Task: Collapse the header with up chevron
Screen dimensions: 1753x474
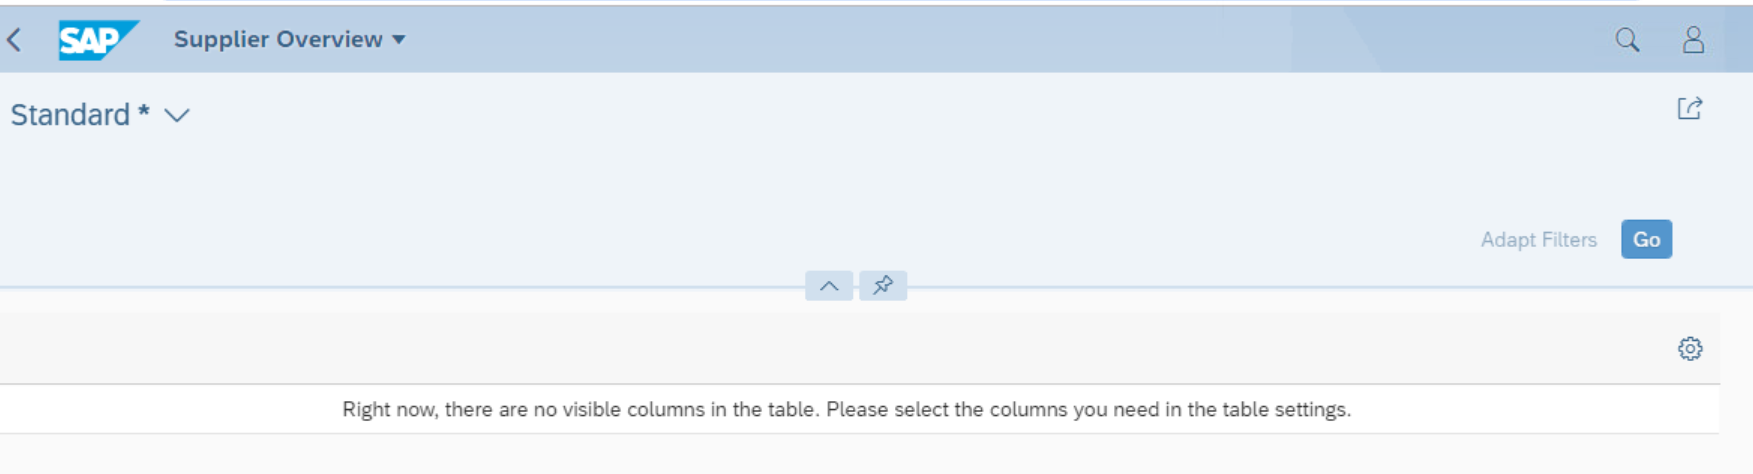Action: pos(829,286)
